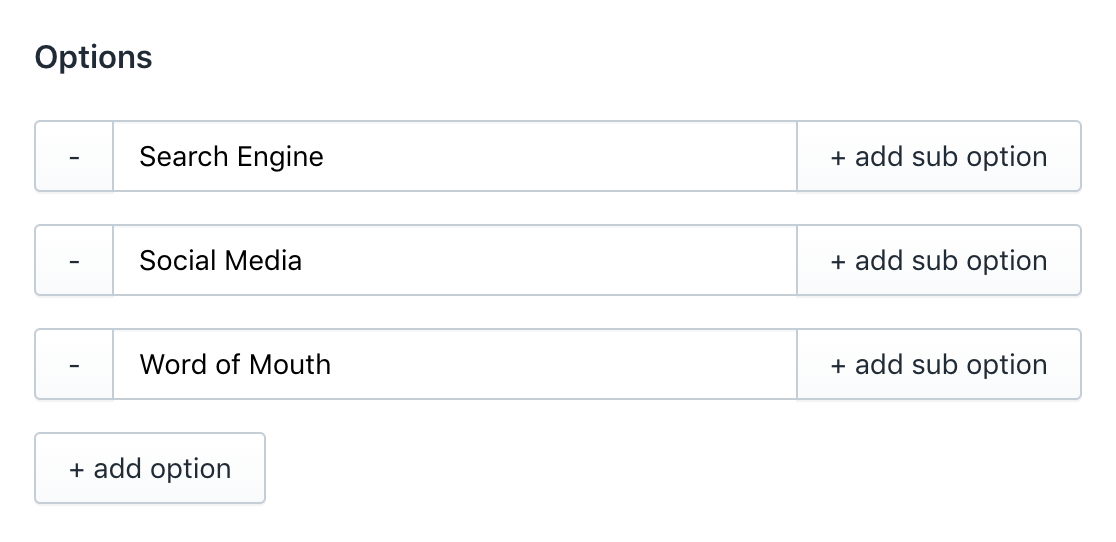
Task: Click empty space in Search Engine field
Action: point(560,157)
